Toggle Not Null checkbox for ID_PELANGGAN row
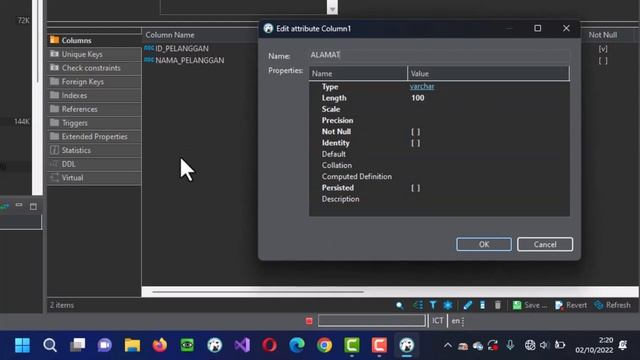Screen dimensions: 640x360 (603, 49)
